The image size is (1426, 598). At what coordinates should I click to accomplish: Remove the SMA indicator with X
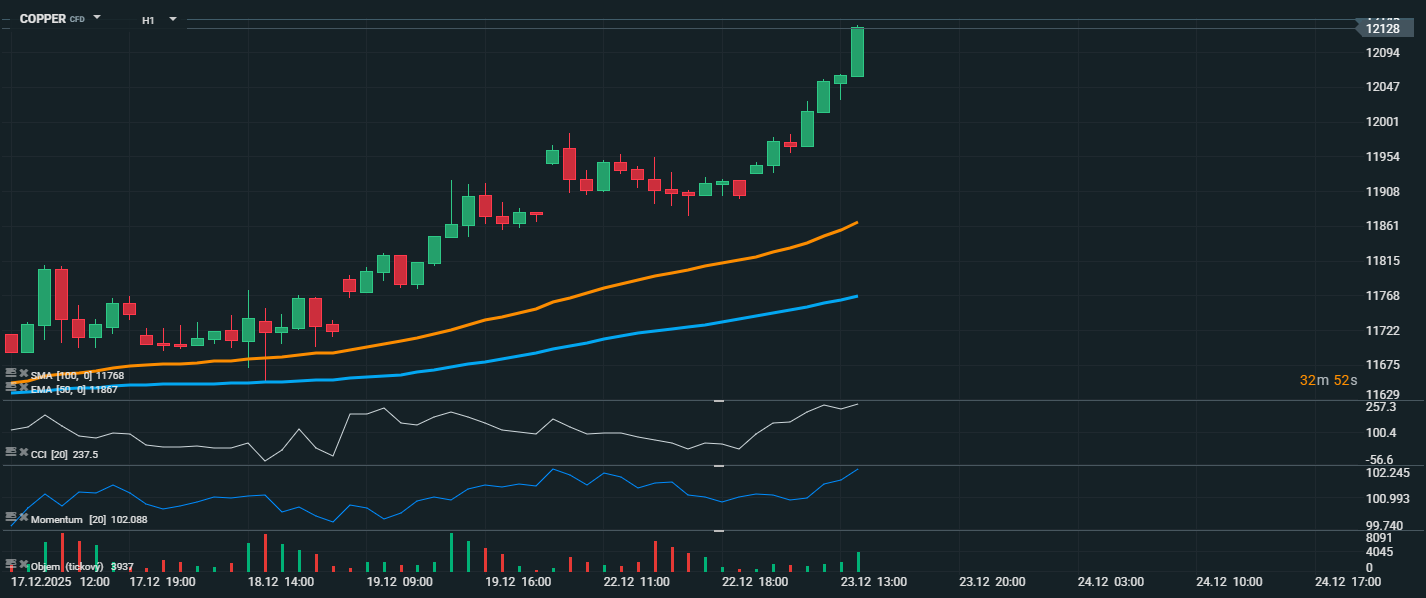click(x=23, y=373)
